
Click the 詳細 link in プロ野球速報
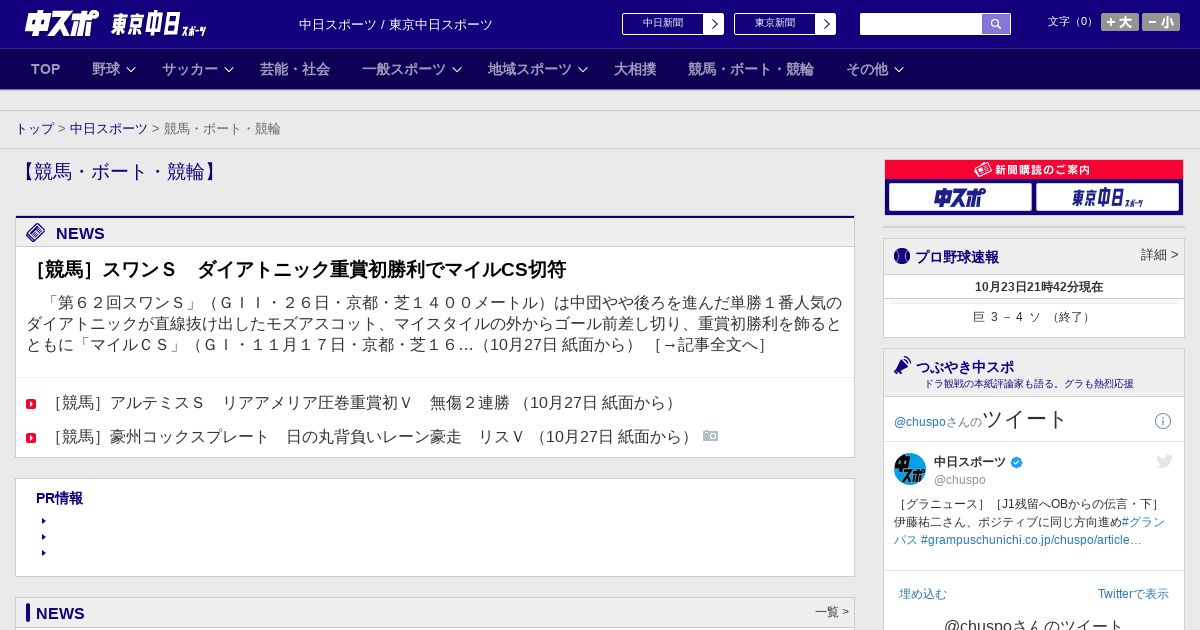(1159, 255)
